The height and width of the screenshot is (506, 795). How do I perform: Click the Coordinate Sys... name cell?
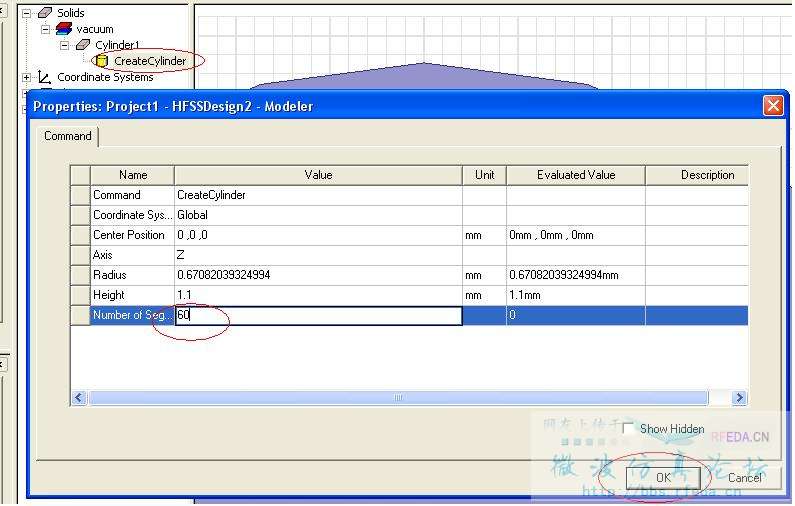click(132, 215)
